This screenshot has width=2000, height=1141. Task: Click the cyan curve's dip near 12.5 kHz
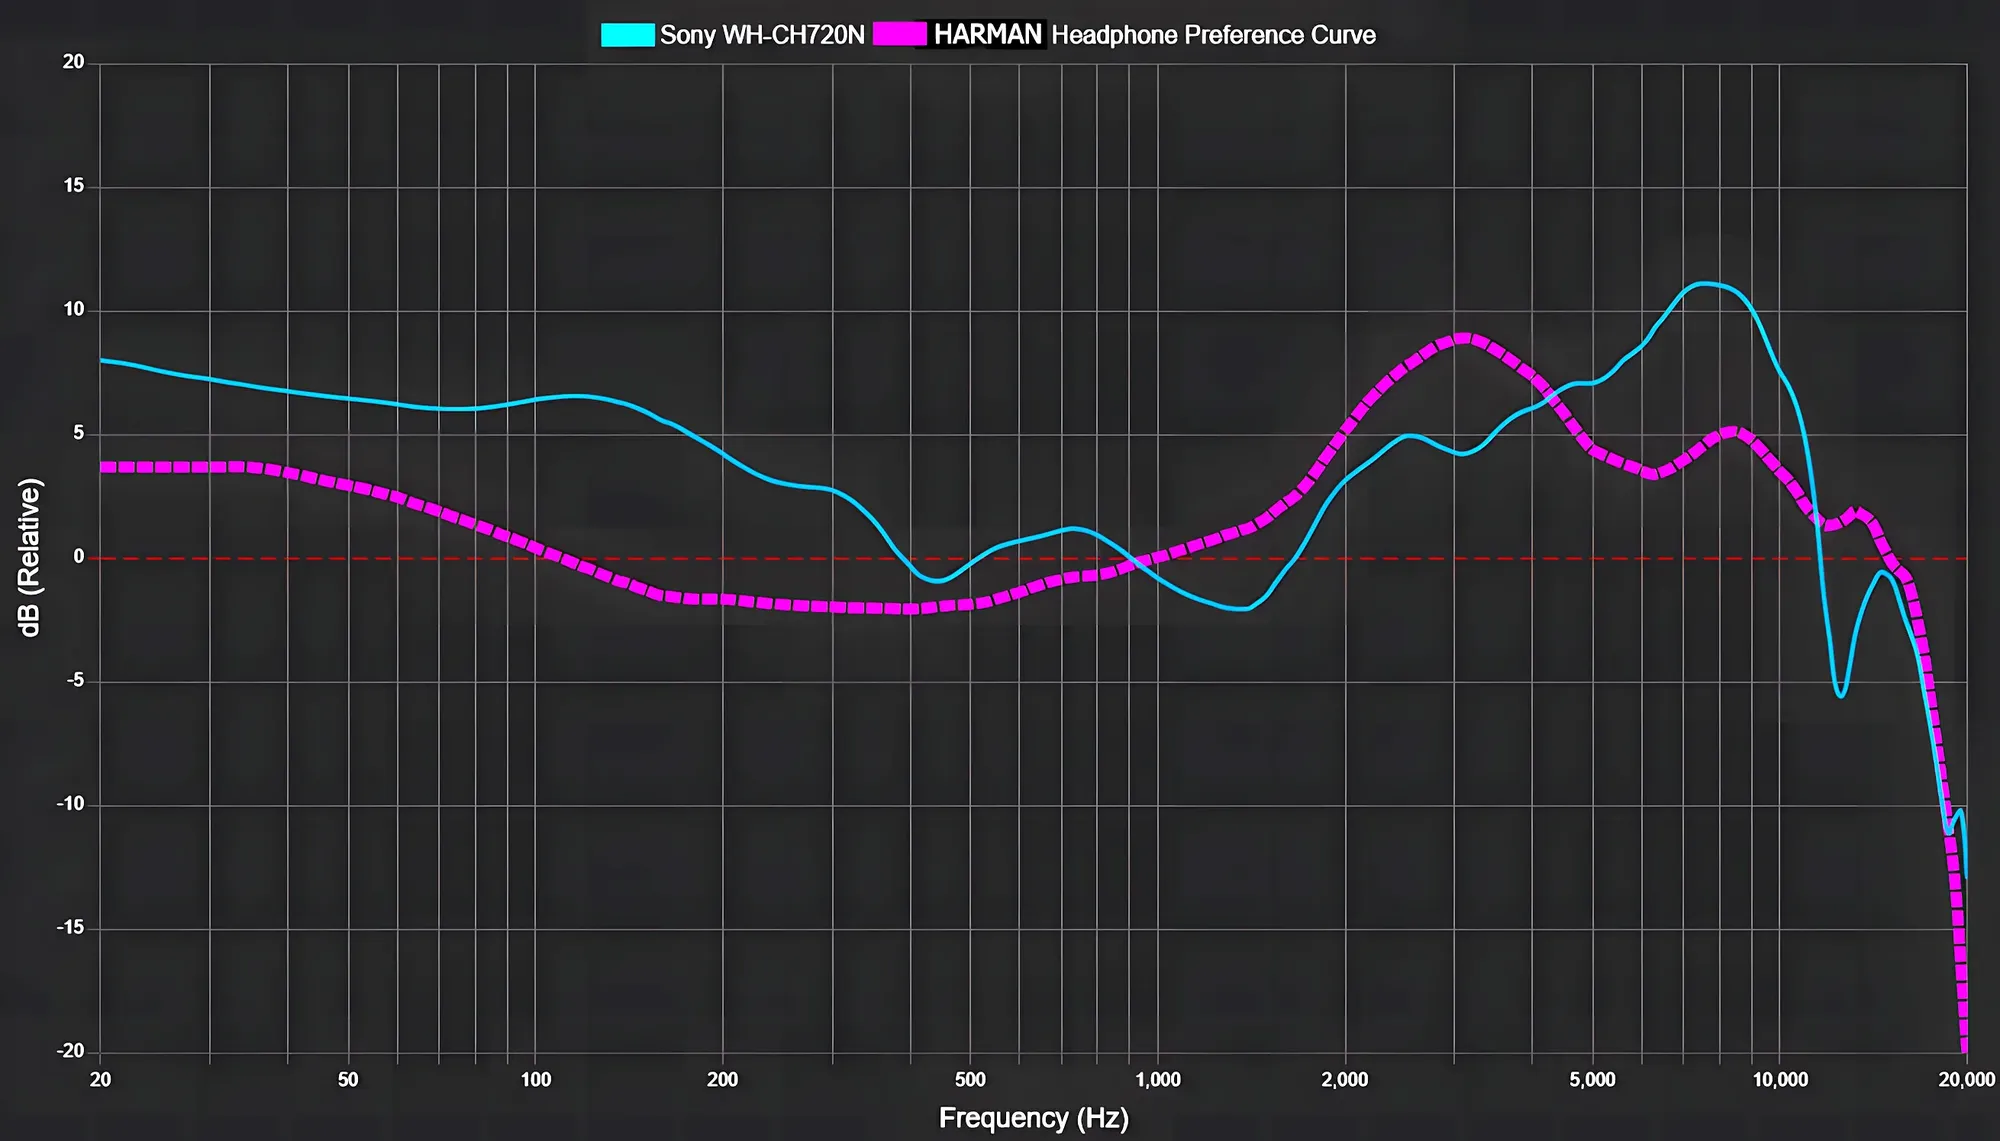pyautogui.click(x=1840, y=694)
